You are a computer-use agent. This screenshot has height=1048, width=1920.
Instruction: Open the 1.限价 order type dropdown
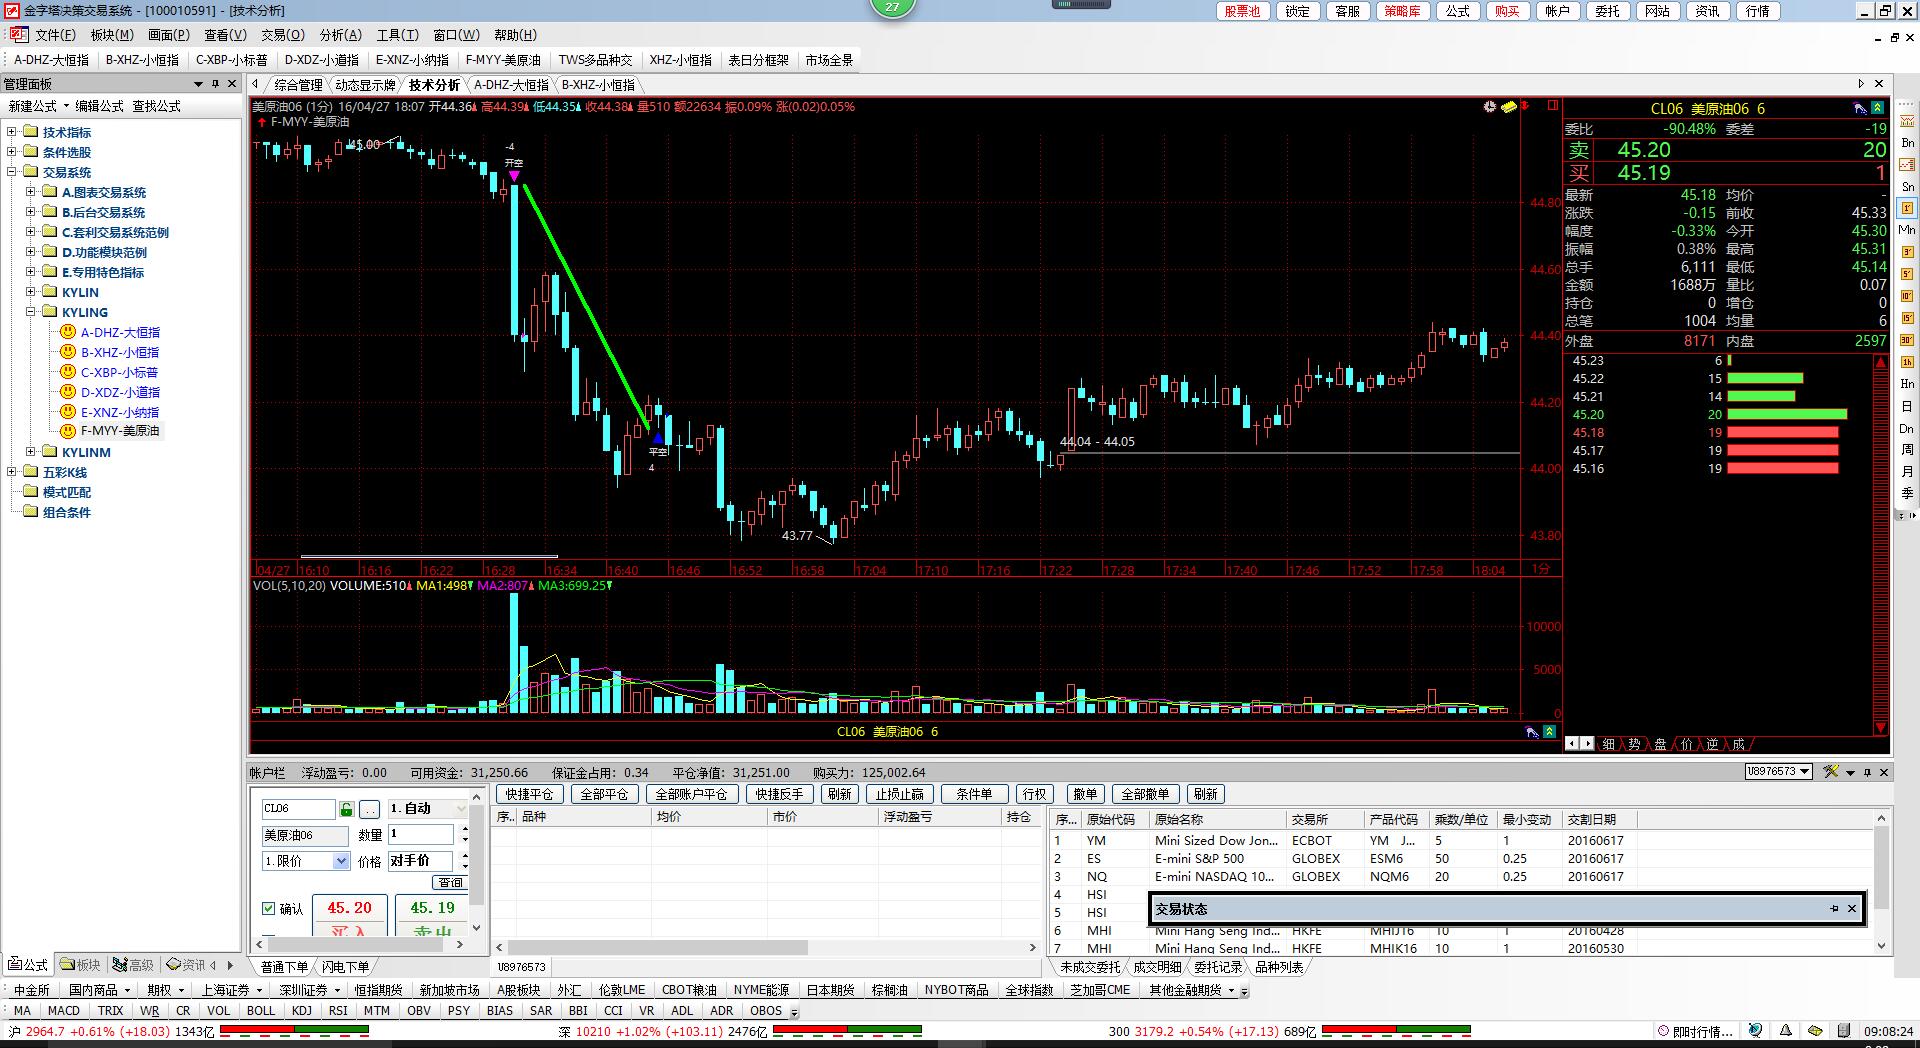coord(341,861)
